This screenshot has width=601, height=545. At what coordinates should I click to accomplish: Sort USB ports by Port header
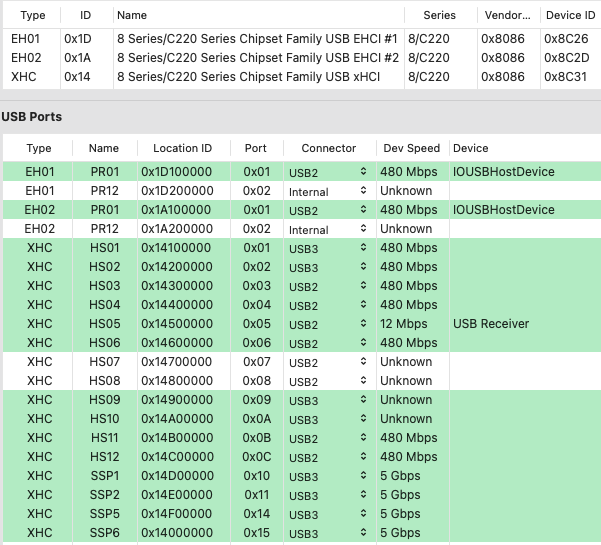coord(256,148)
